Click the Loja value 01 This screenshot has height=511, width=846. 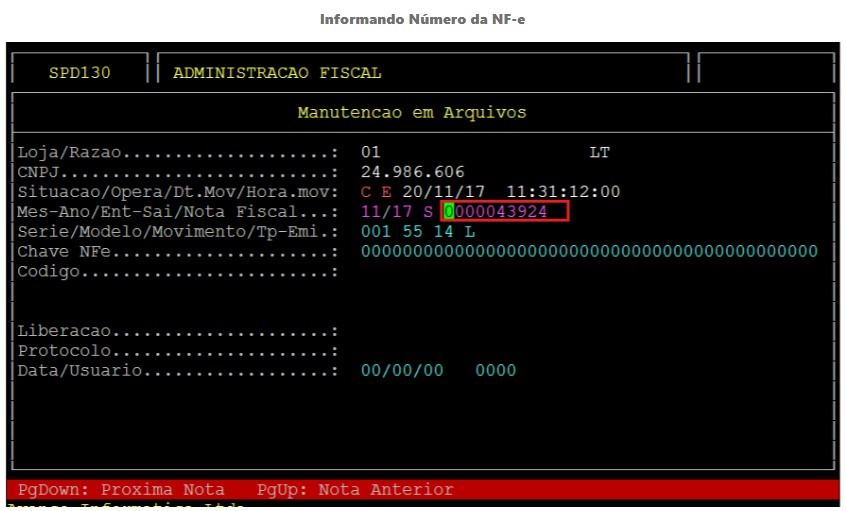click(x=371, y=152)
